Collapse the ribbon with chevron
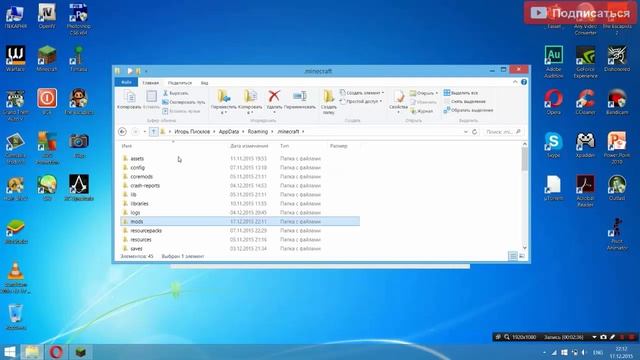This screenshot has width=640, height=360. [515, 82]
